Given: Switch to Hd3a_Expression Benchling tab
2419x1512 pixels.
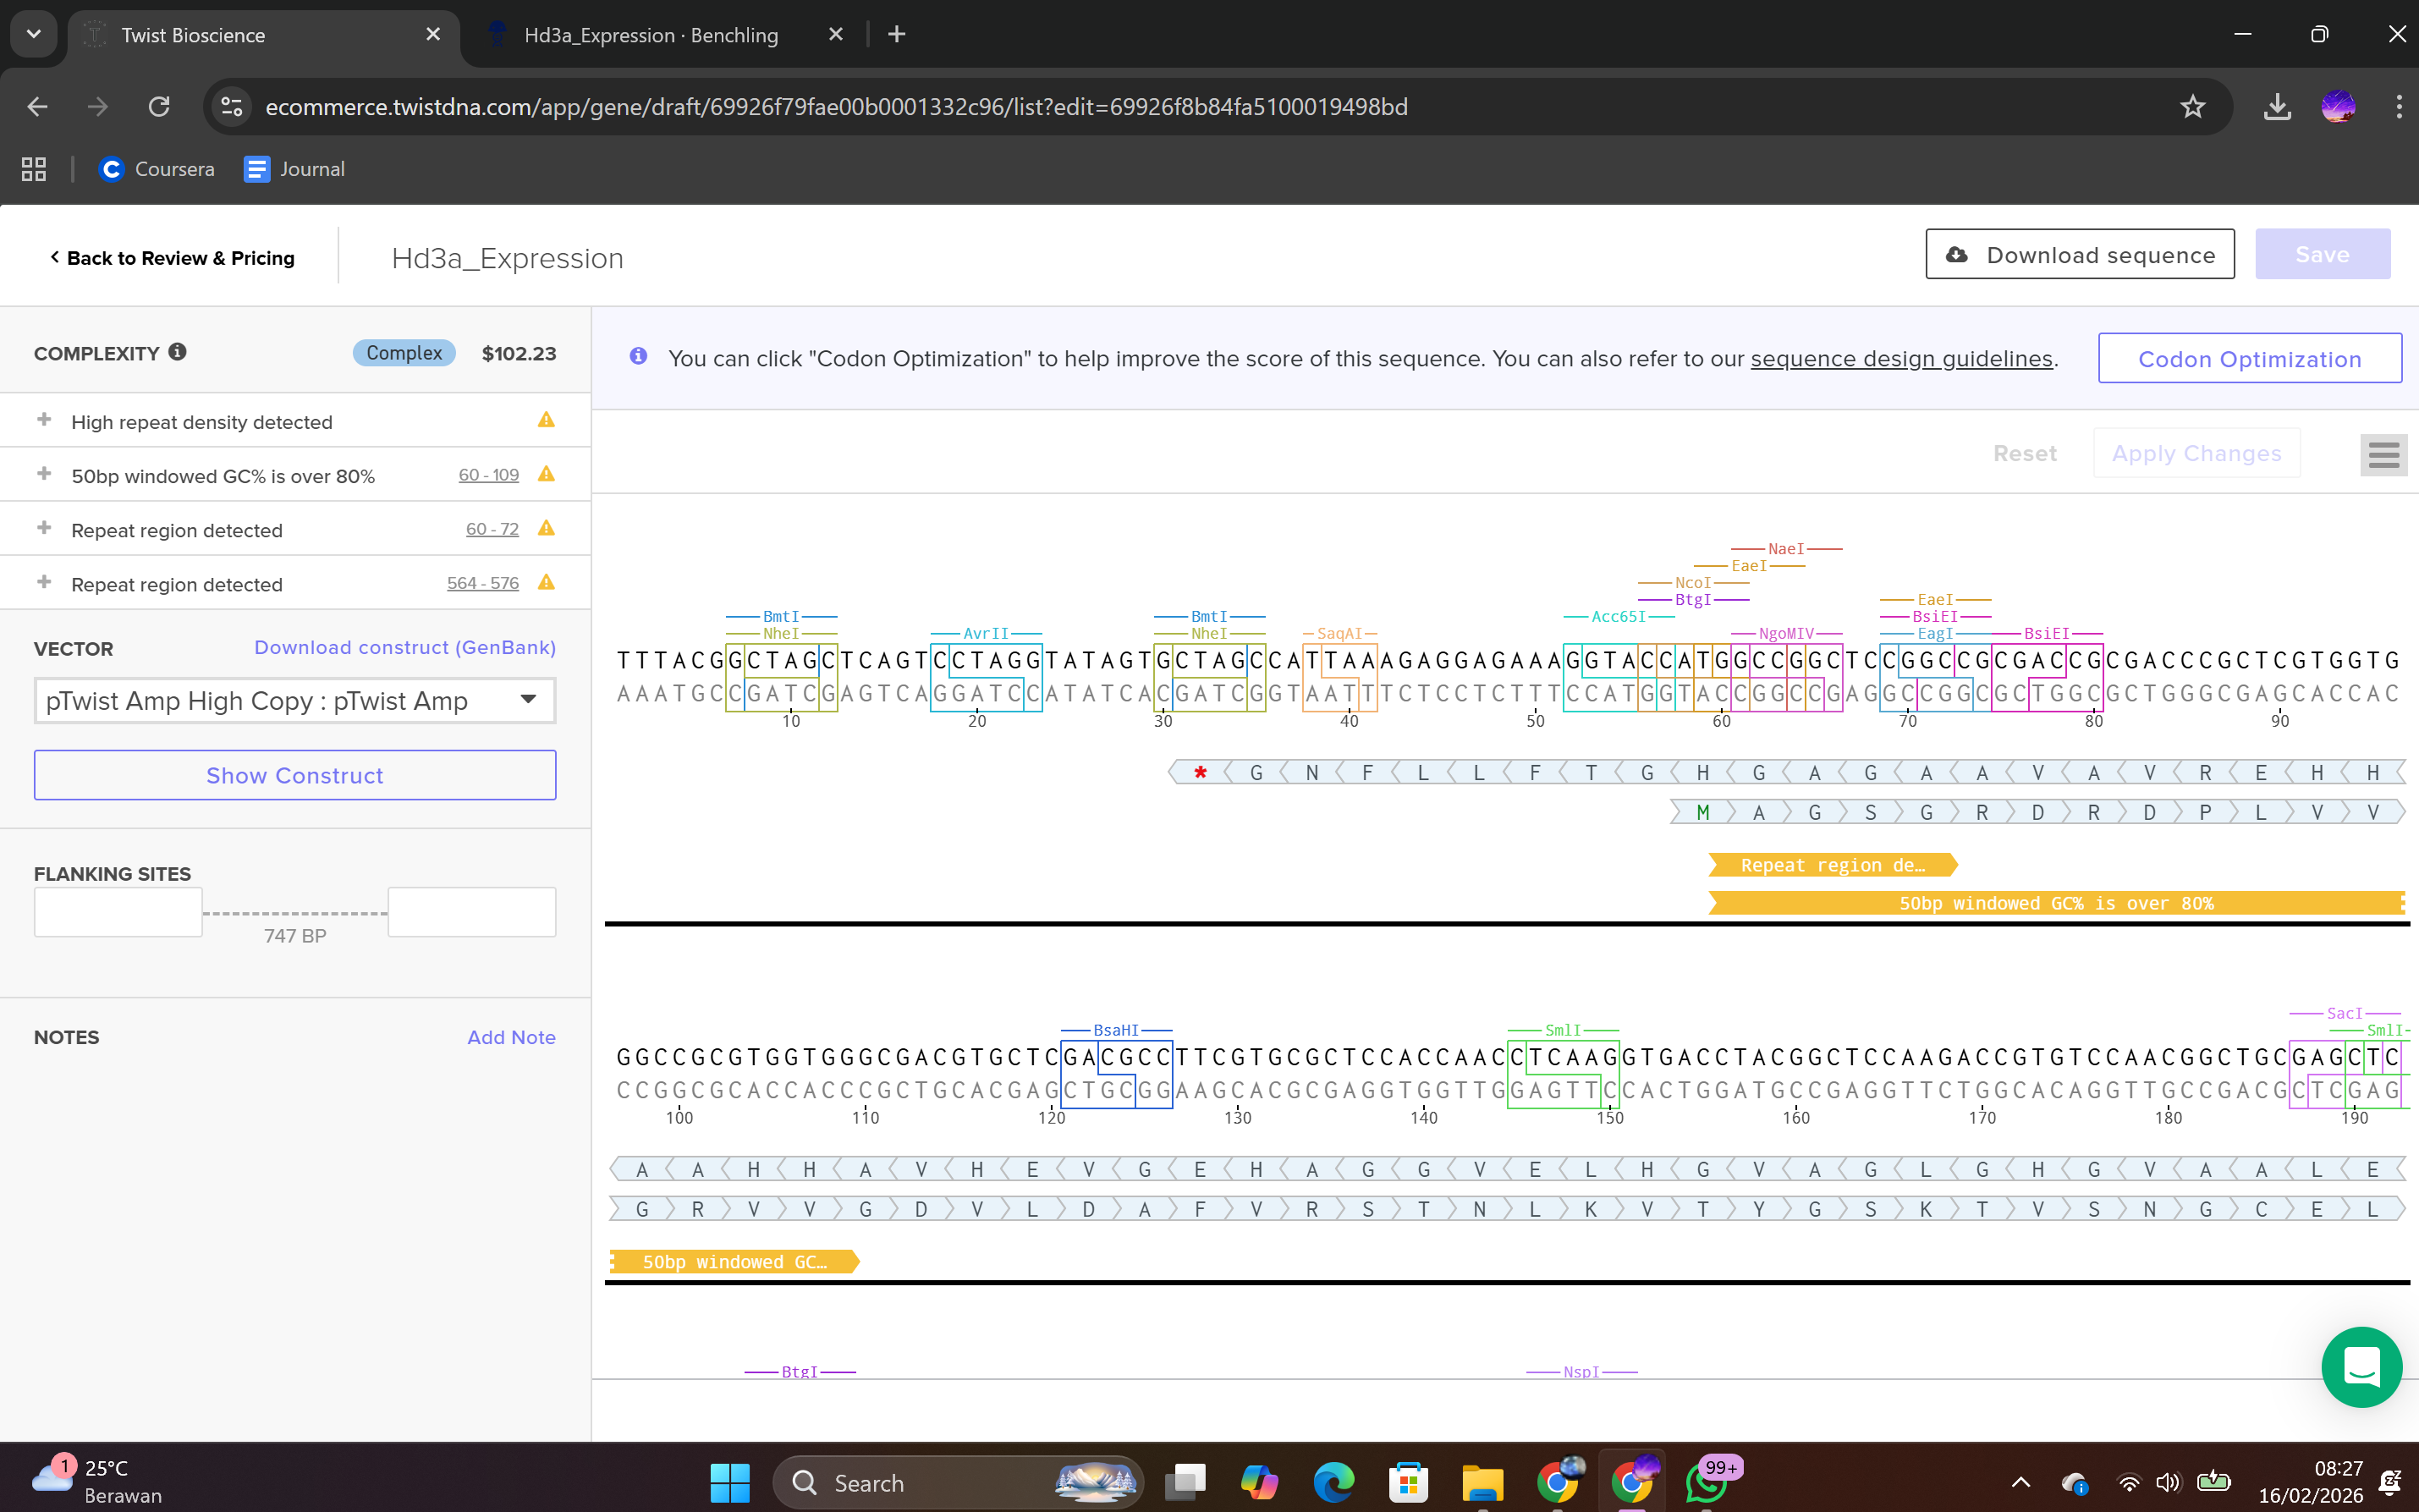Looking at the screenshot, I should pos(650,35).
